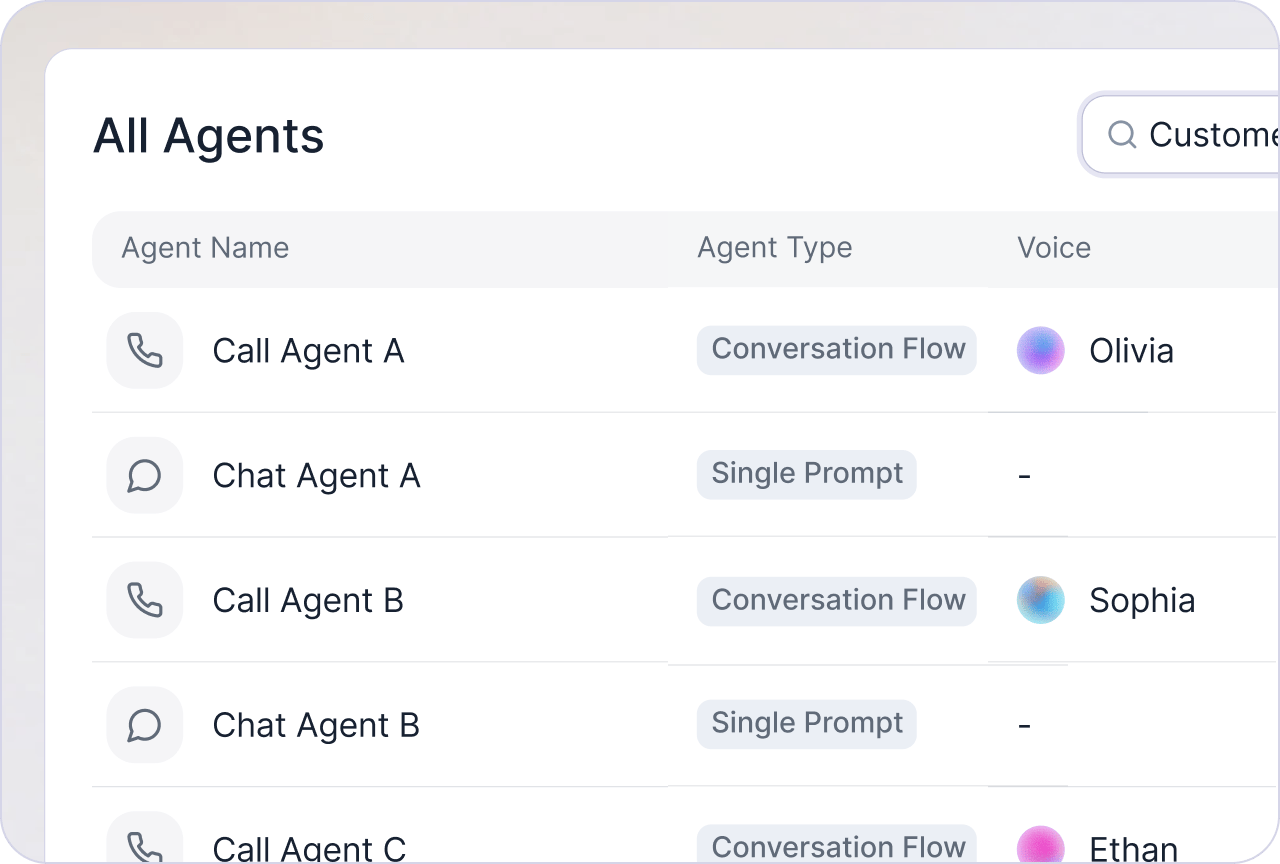Sort by the Agent Type column header

(775, 248)
